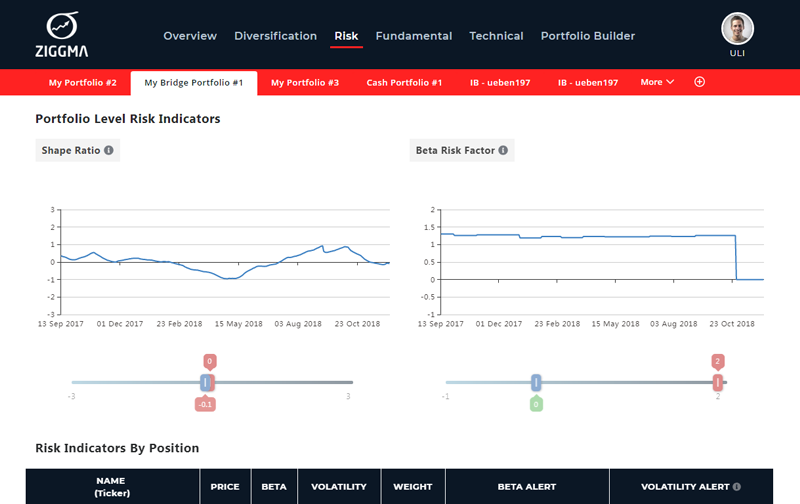This screenshot has height=504, width=800.
Task: Go to the Diversification page
Action: pyautogui.click(x=275, y=36)
